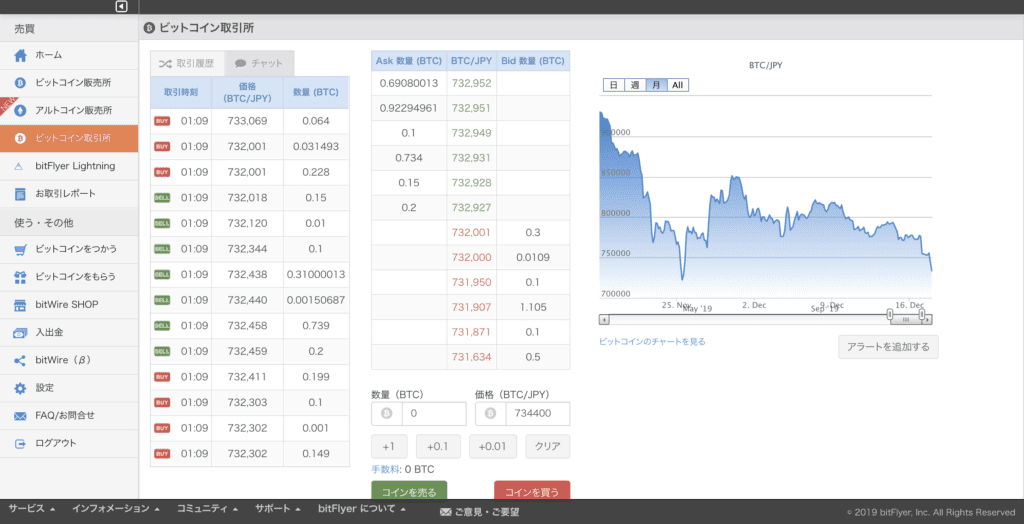
Task: Click the コインを売る button
Action: coord(409,490)
